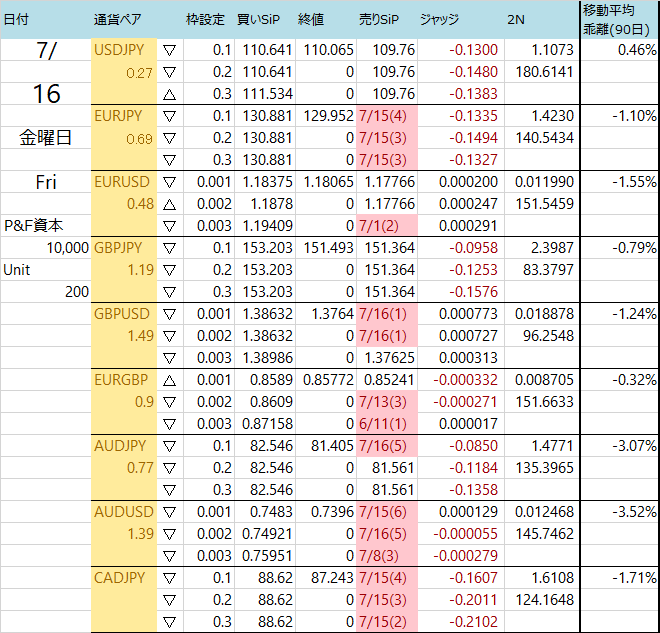660x633 pixels.
Task: Click the down triangle in the 0.8609 row
Action: pyautogui.click(x=169, y=402)
